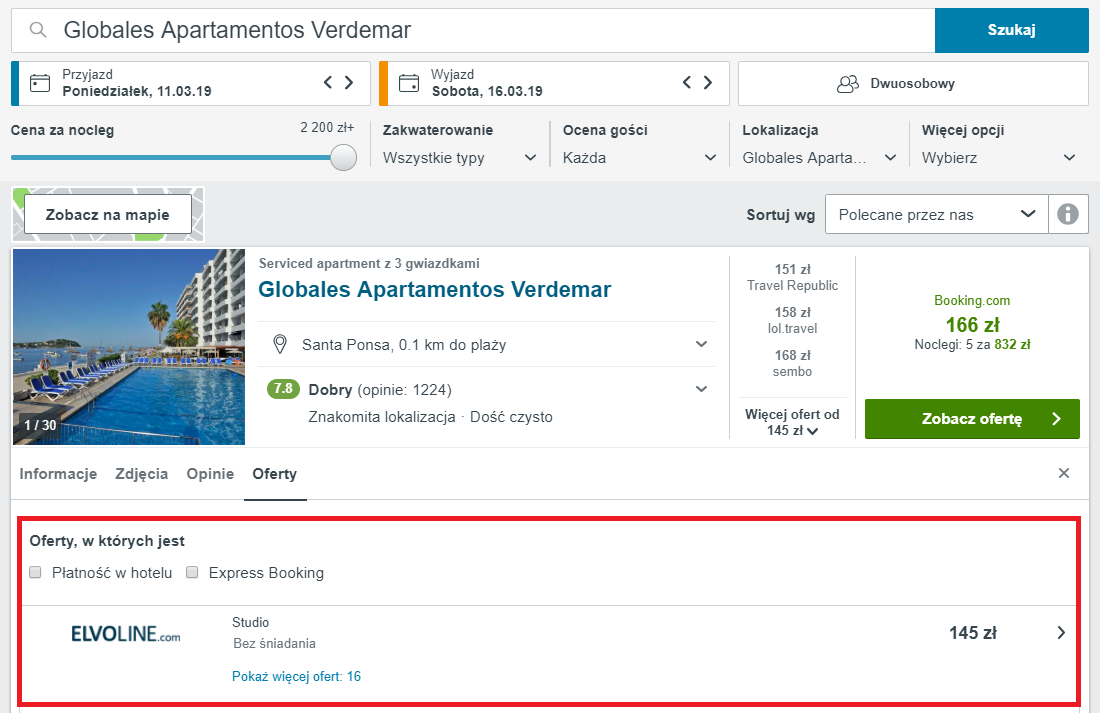This screenshot has height=713, width=1100.
Task: Click the price per night slider handle
Action: click(343, 157)
